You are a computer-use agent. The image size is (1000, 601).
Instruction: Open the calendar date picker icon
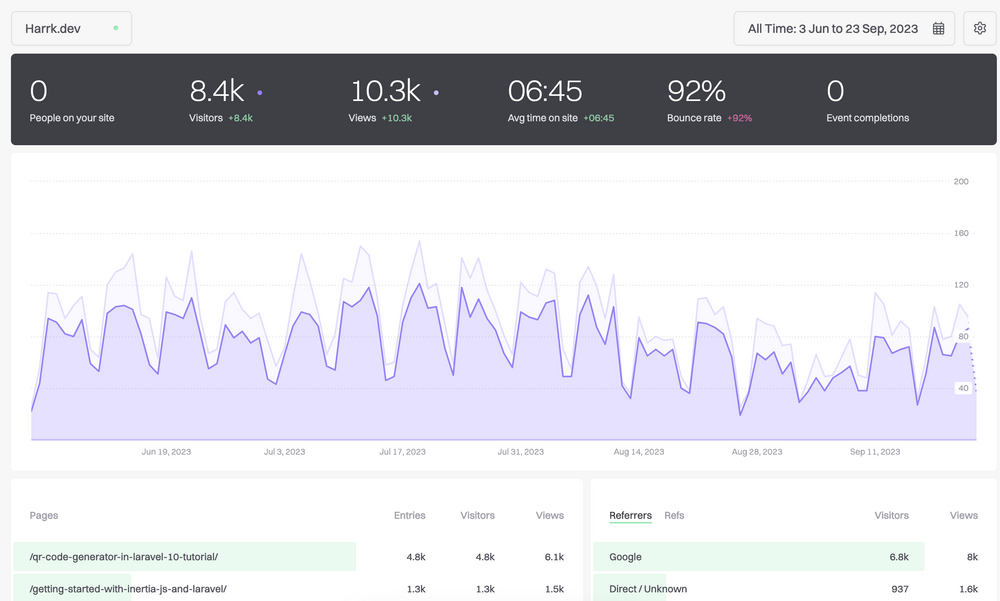pos(938,28)
